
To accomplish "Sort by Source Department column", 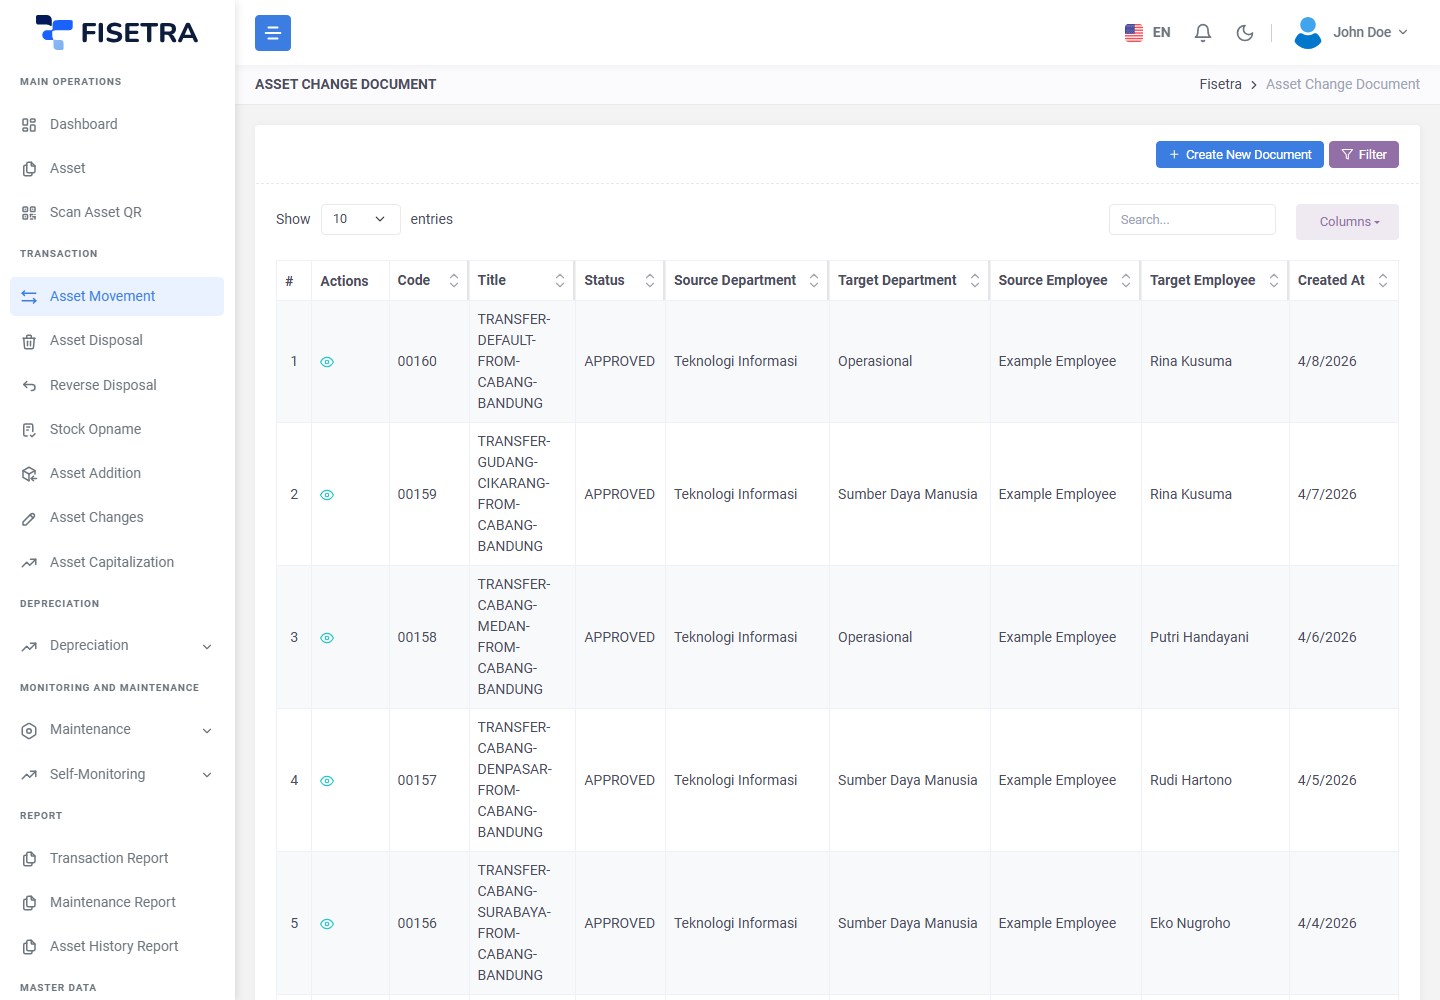I will pos(747,281).
